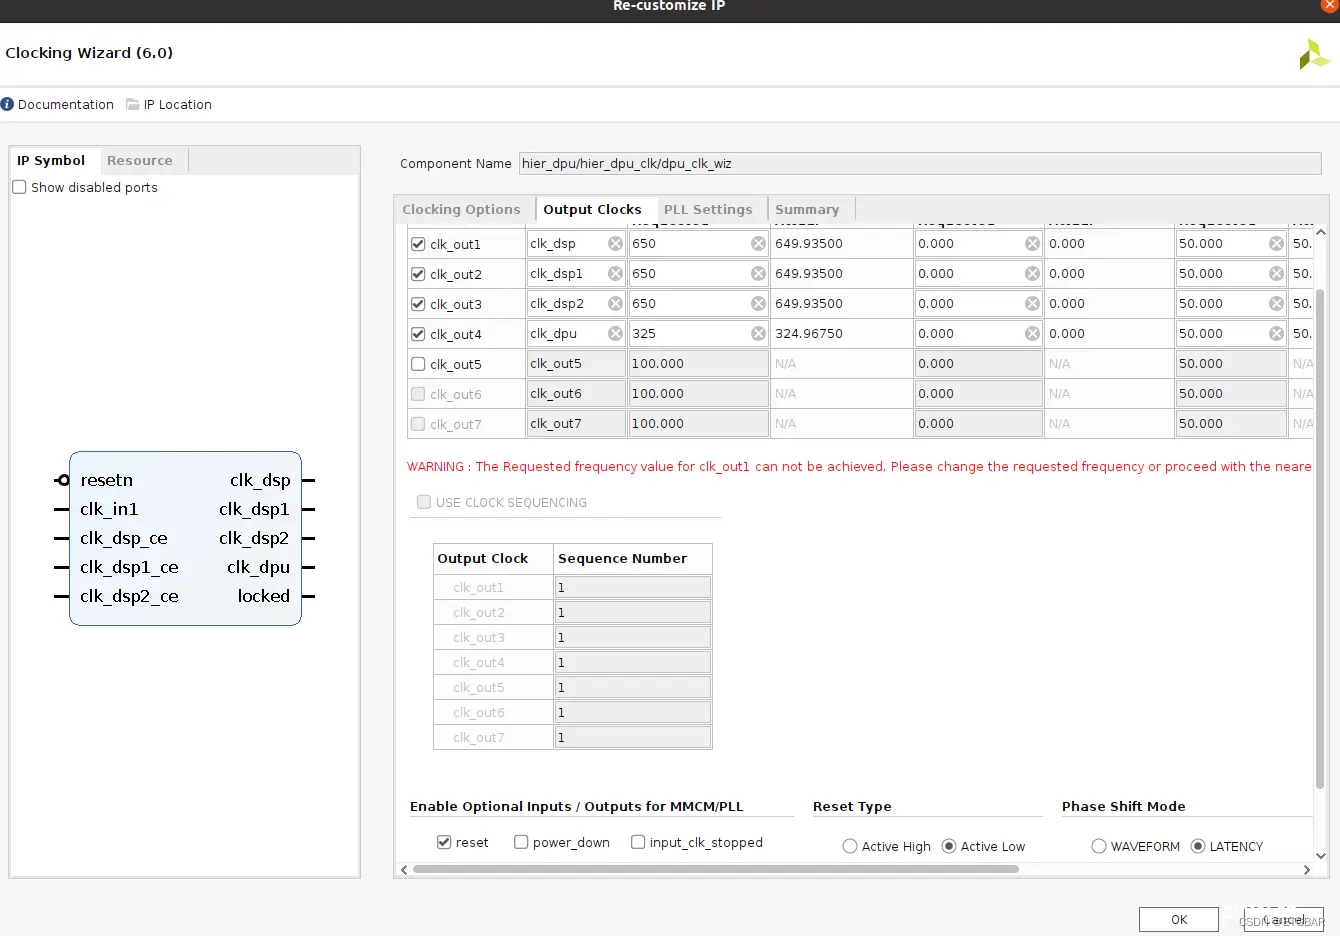This screenshot has width=1340, height=936.
Task: Clear clk_out3 duty cycle 50.000
Action: [x=1276, y=304]
